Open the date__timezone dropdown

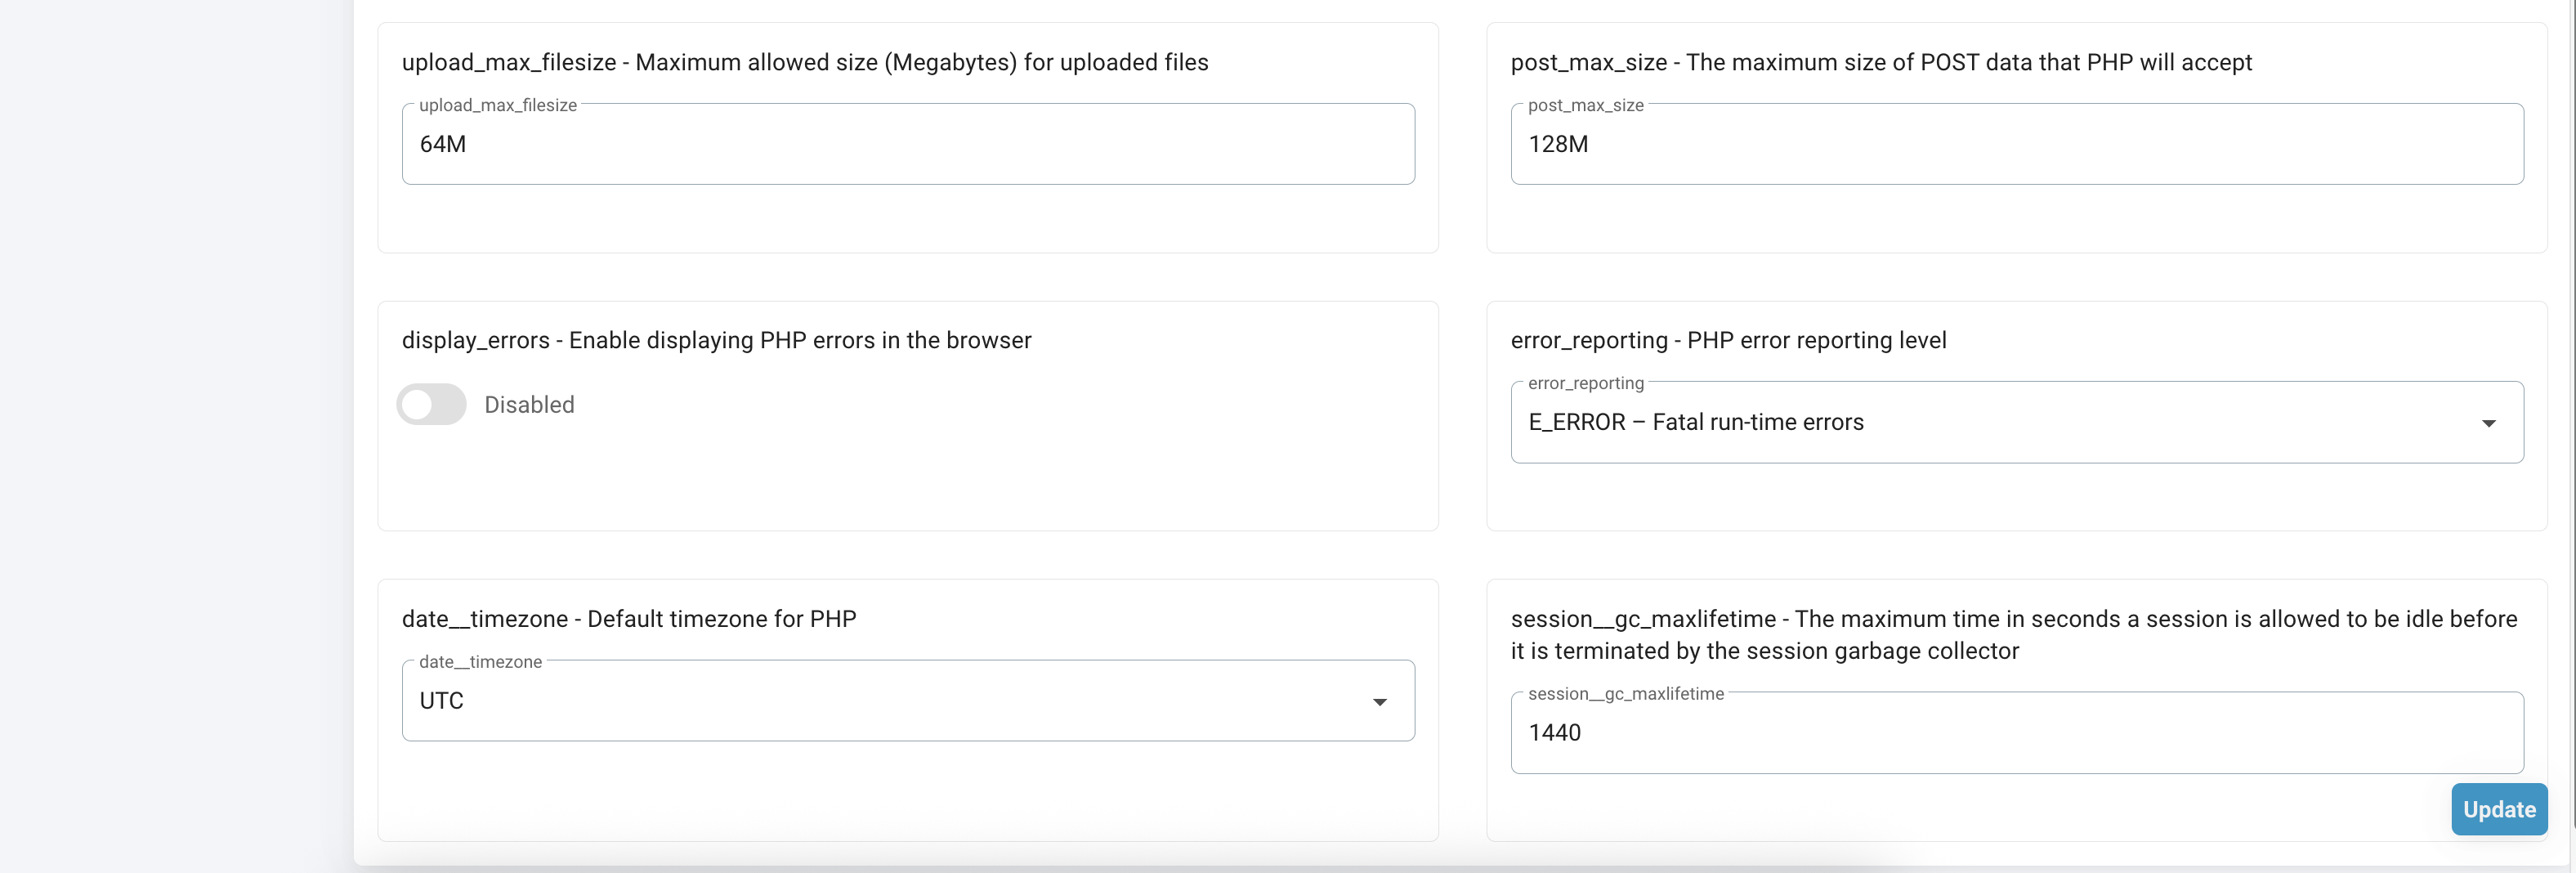tap(908, 701)
